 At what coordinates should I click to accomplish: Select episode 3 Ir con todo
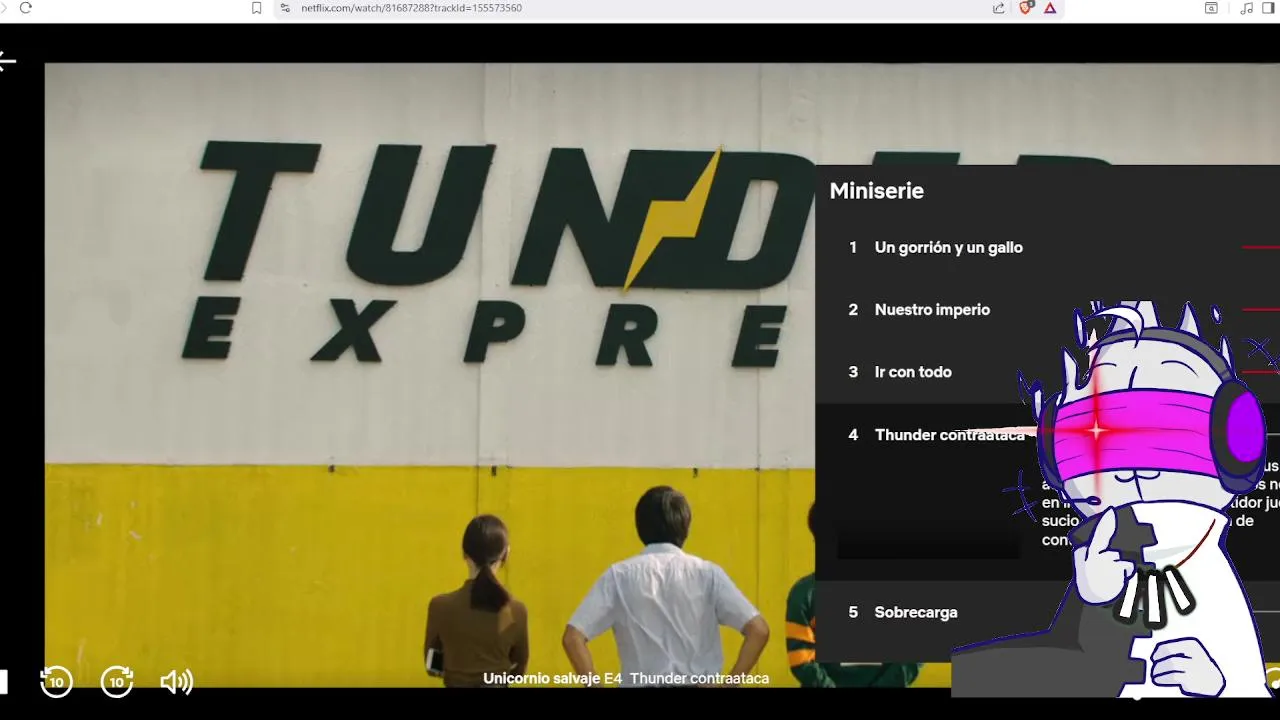(1047, 372)
